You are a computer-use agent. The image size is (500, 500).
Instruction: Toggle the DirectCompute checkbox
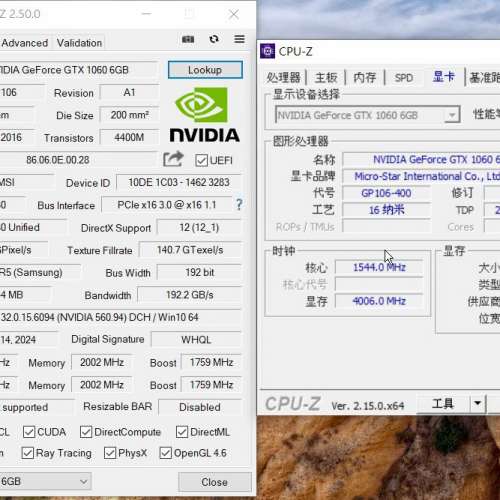[x=86, y=432]
